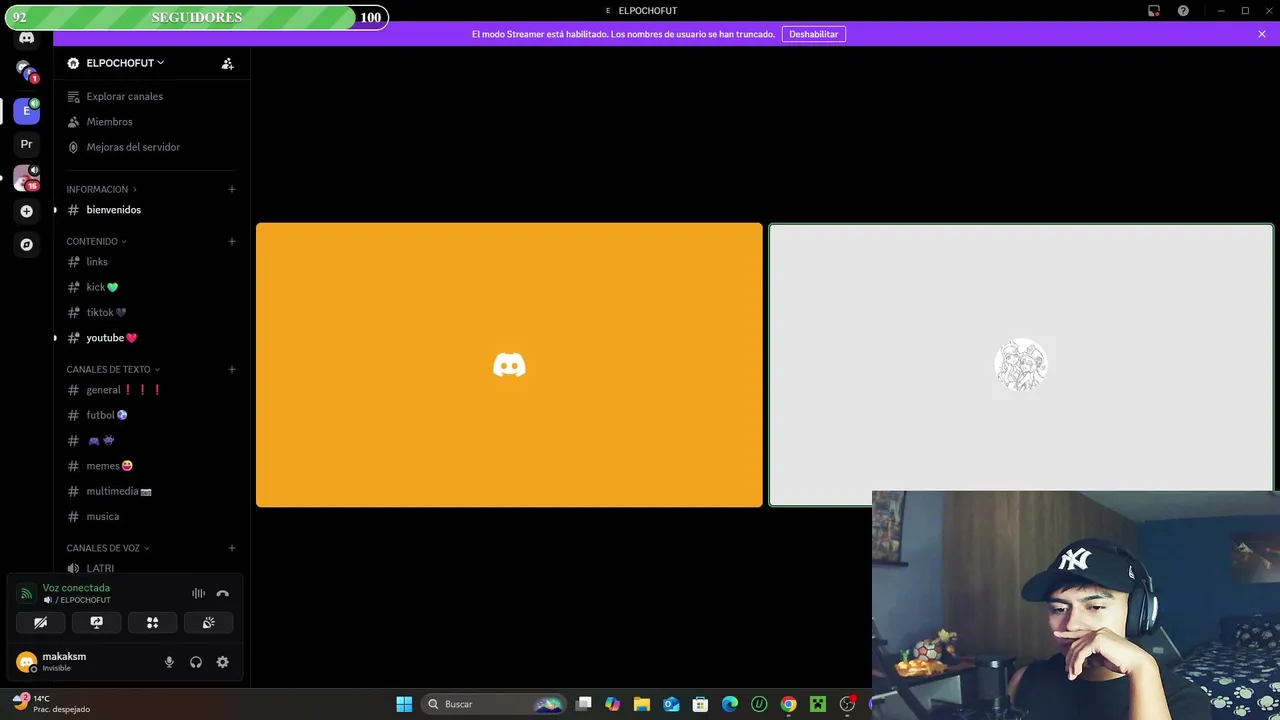Start screen share from voice panel
Viewport: 1280px width, 720px height.
[x=96, y=622]
